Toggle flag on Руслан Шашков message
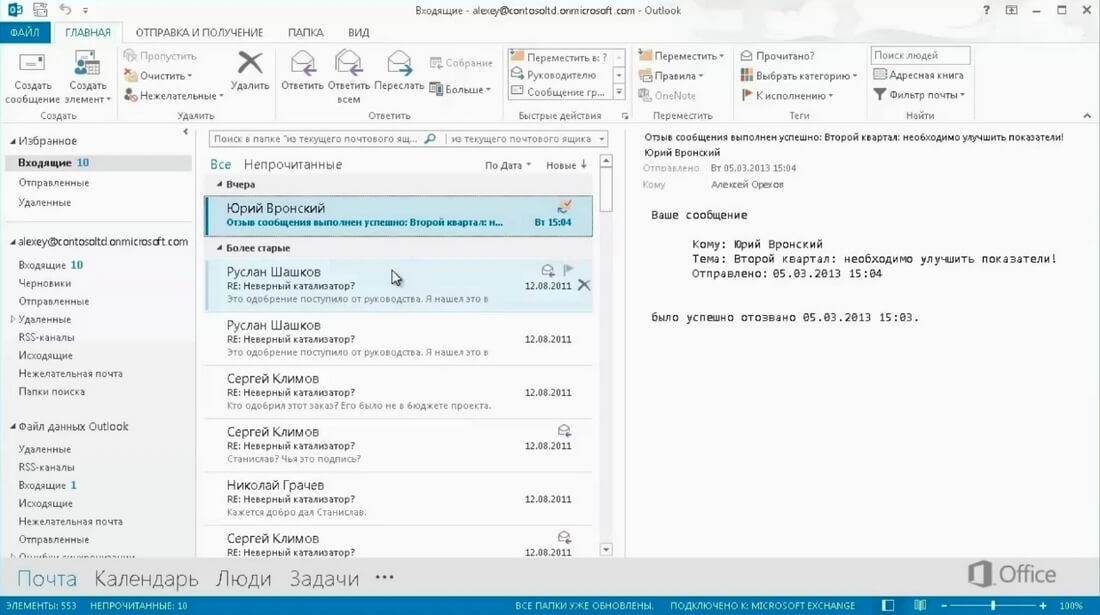 (x=568, y=270)
